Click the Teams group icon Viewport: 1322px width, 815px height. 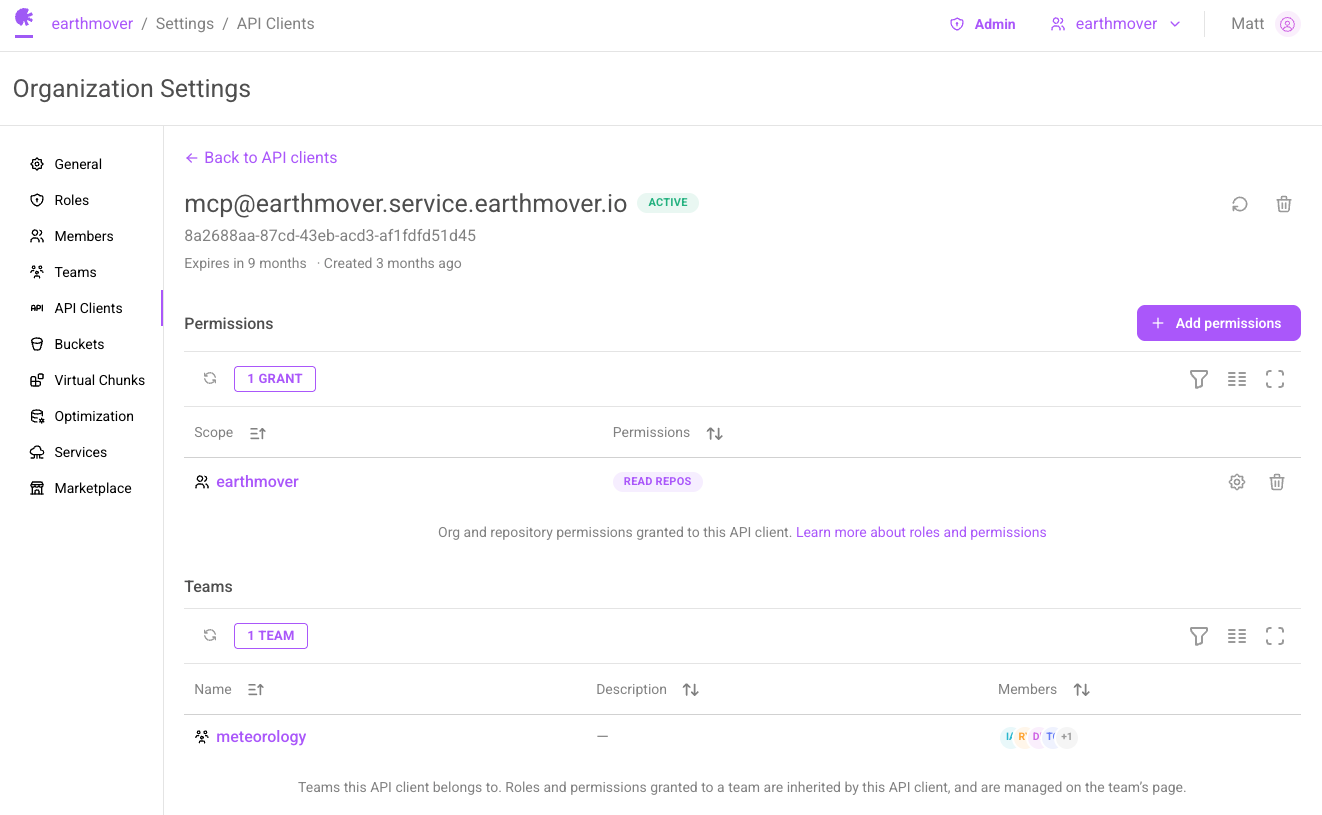point(37,272)
